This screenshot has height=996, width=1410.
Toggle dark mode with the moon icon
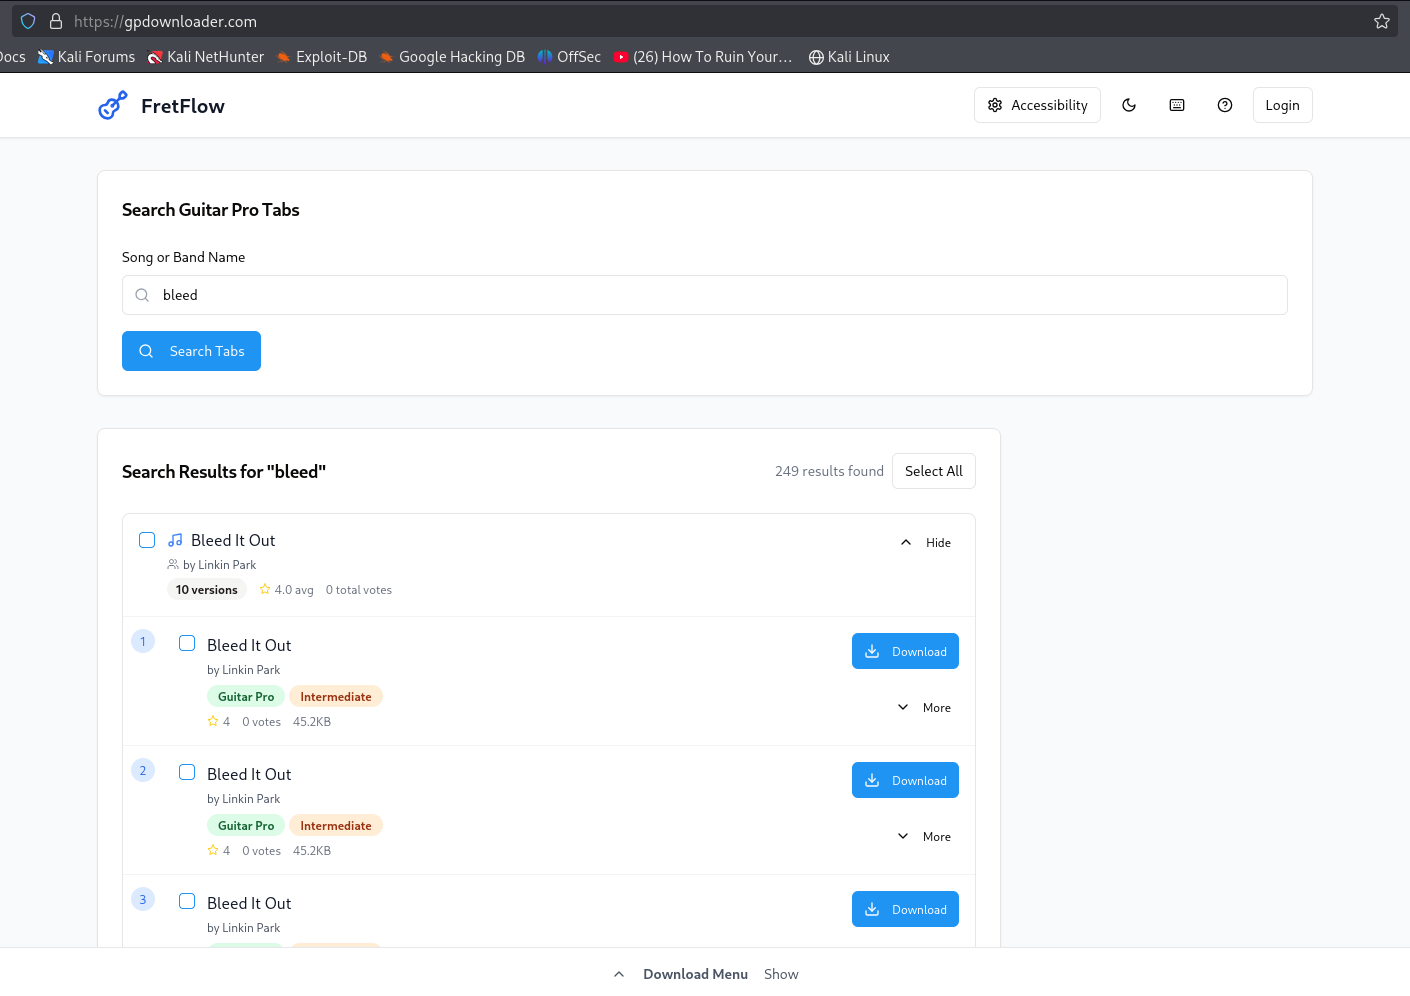(1129, 105)
